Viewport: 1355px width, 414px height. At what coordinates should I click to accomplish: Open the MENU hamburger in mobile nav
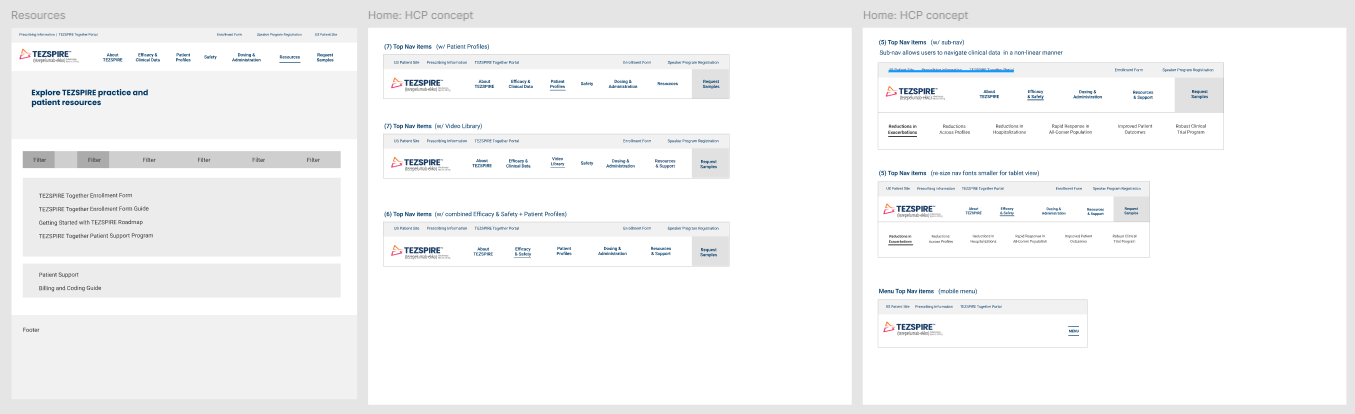[1073, 331]
